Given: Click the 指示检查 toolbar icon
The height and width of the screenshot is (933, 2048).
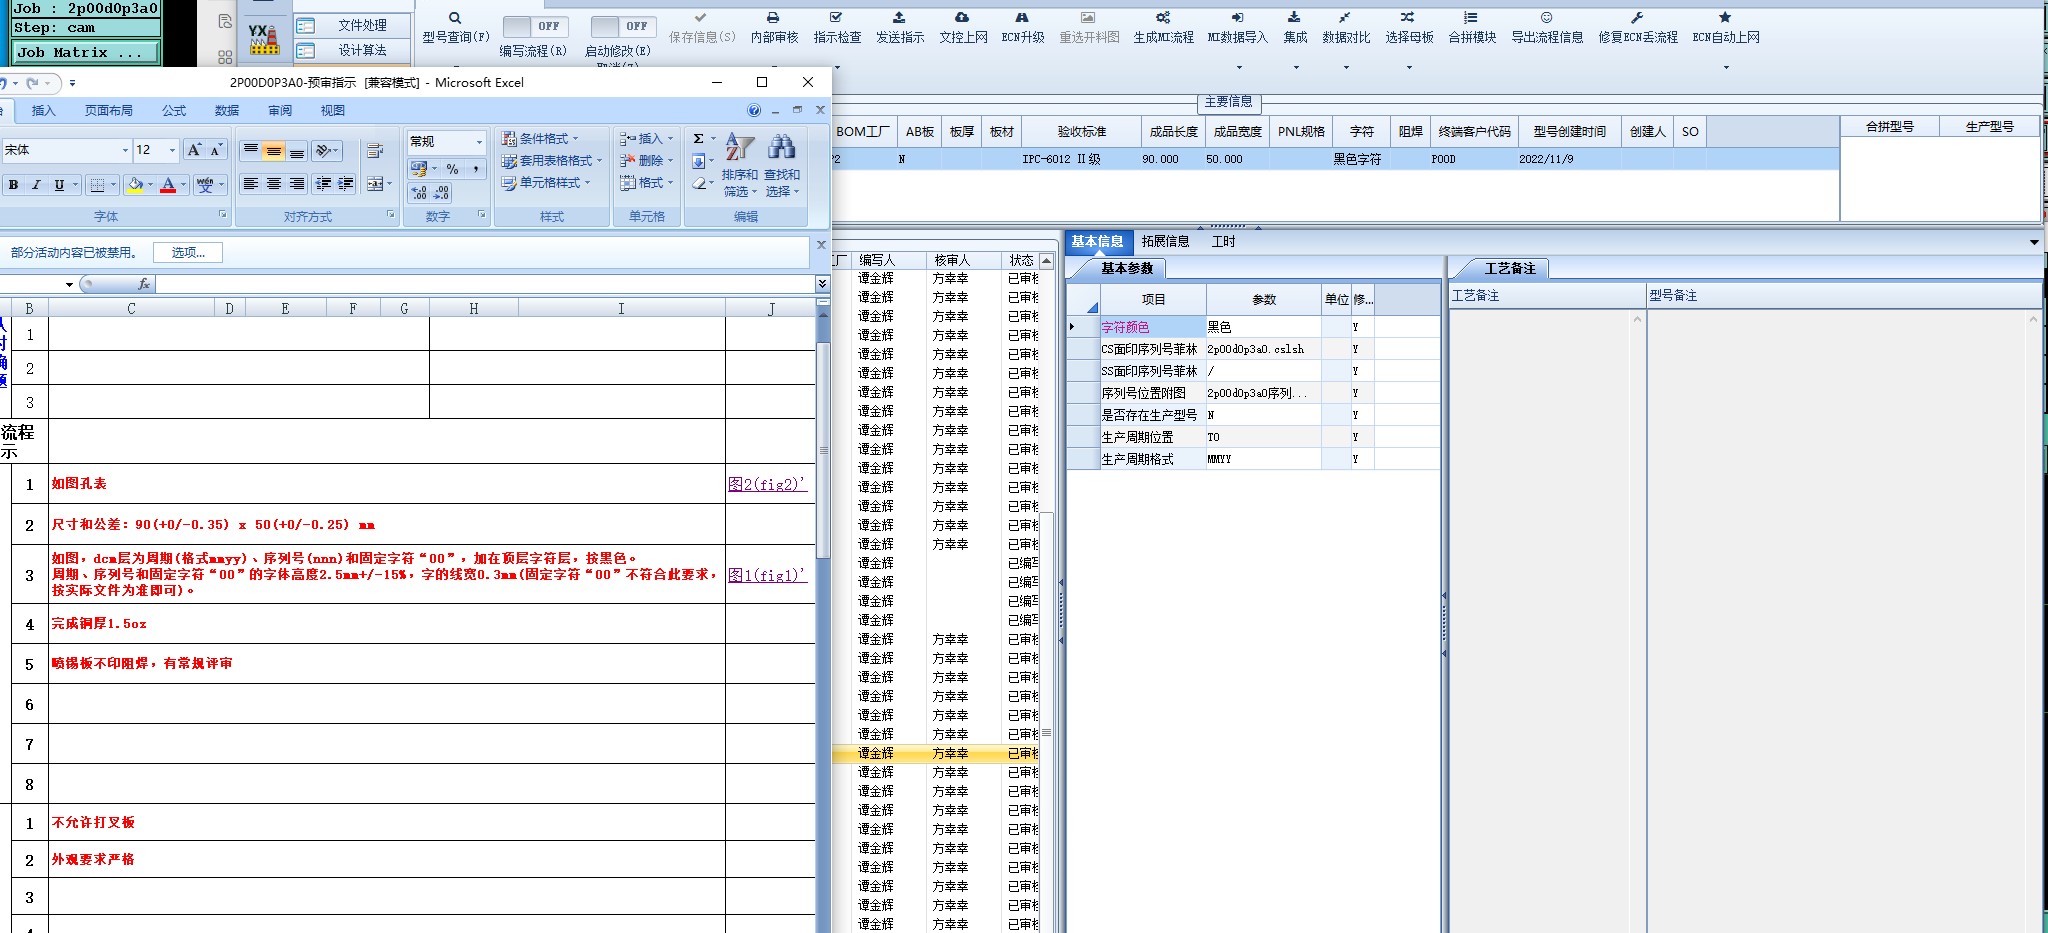Looking at the screenshot, I should [x=836, y=18].
